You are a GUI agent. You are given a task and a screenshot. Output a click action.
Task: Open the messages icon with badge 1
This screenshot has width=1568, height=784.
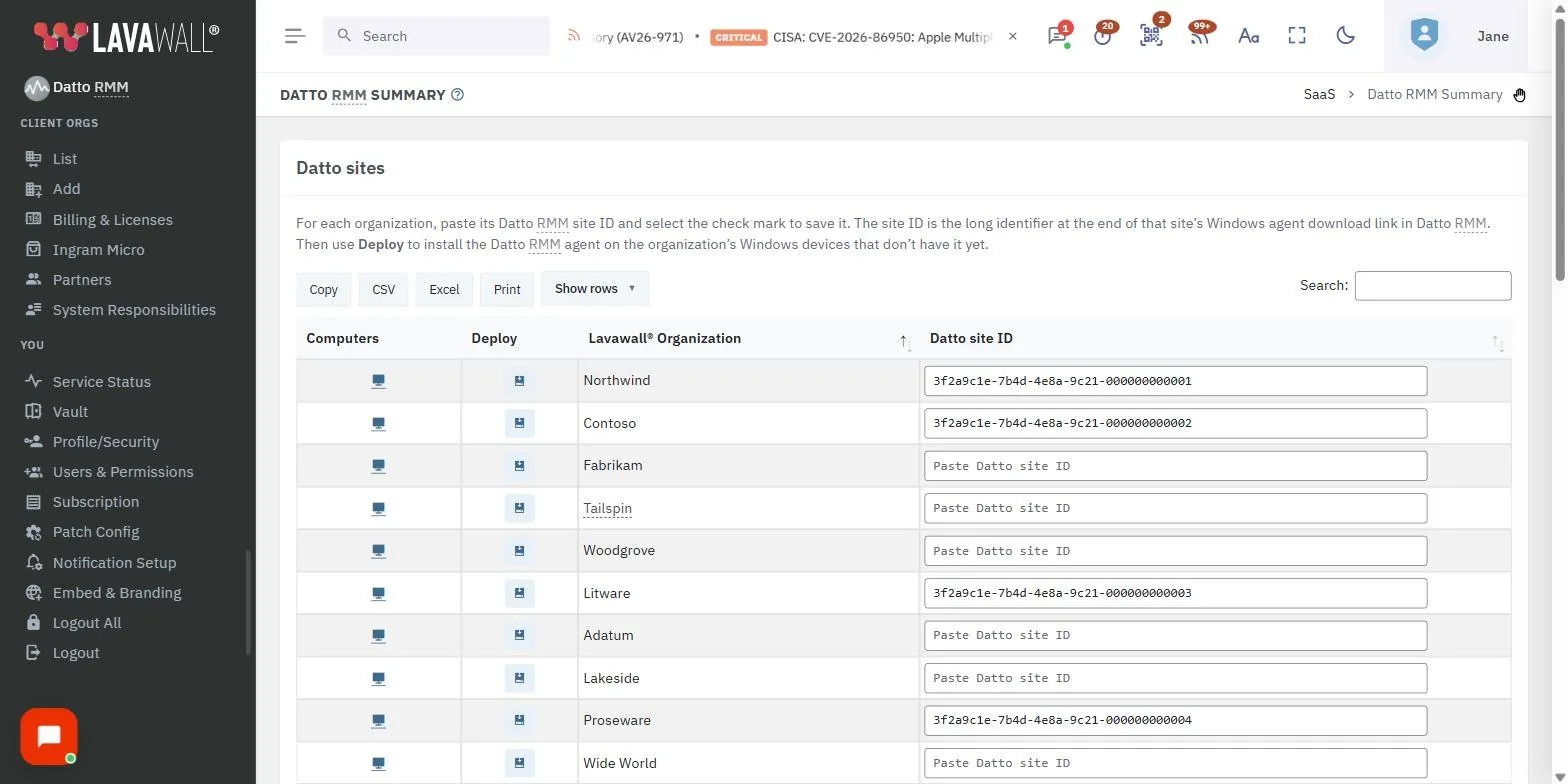click(1057, 36)
